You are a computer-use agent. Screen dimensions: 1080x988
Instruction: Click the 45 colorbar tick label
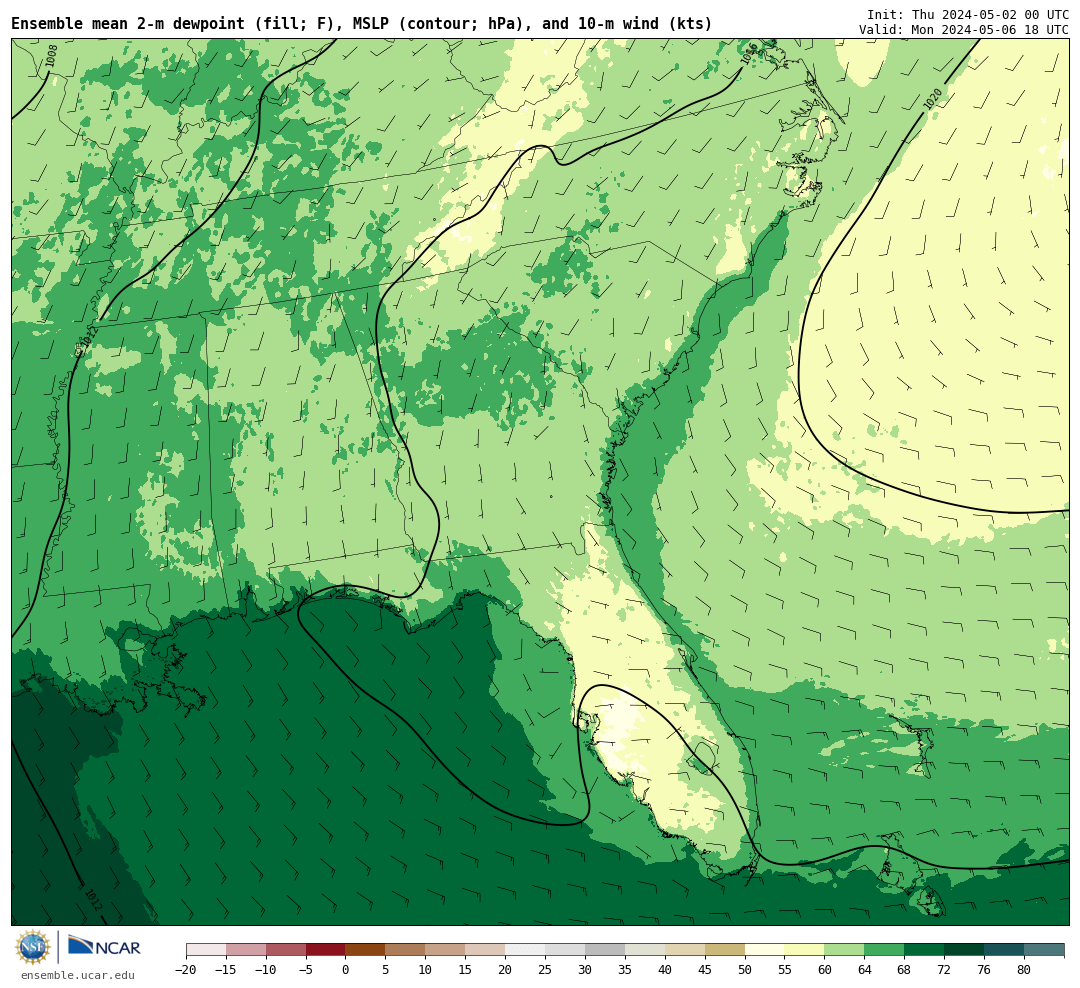coord(705,970)
